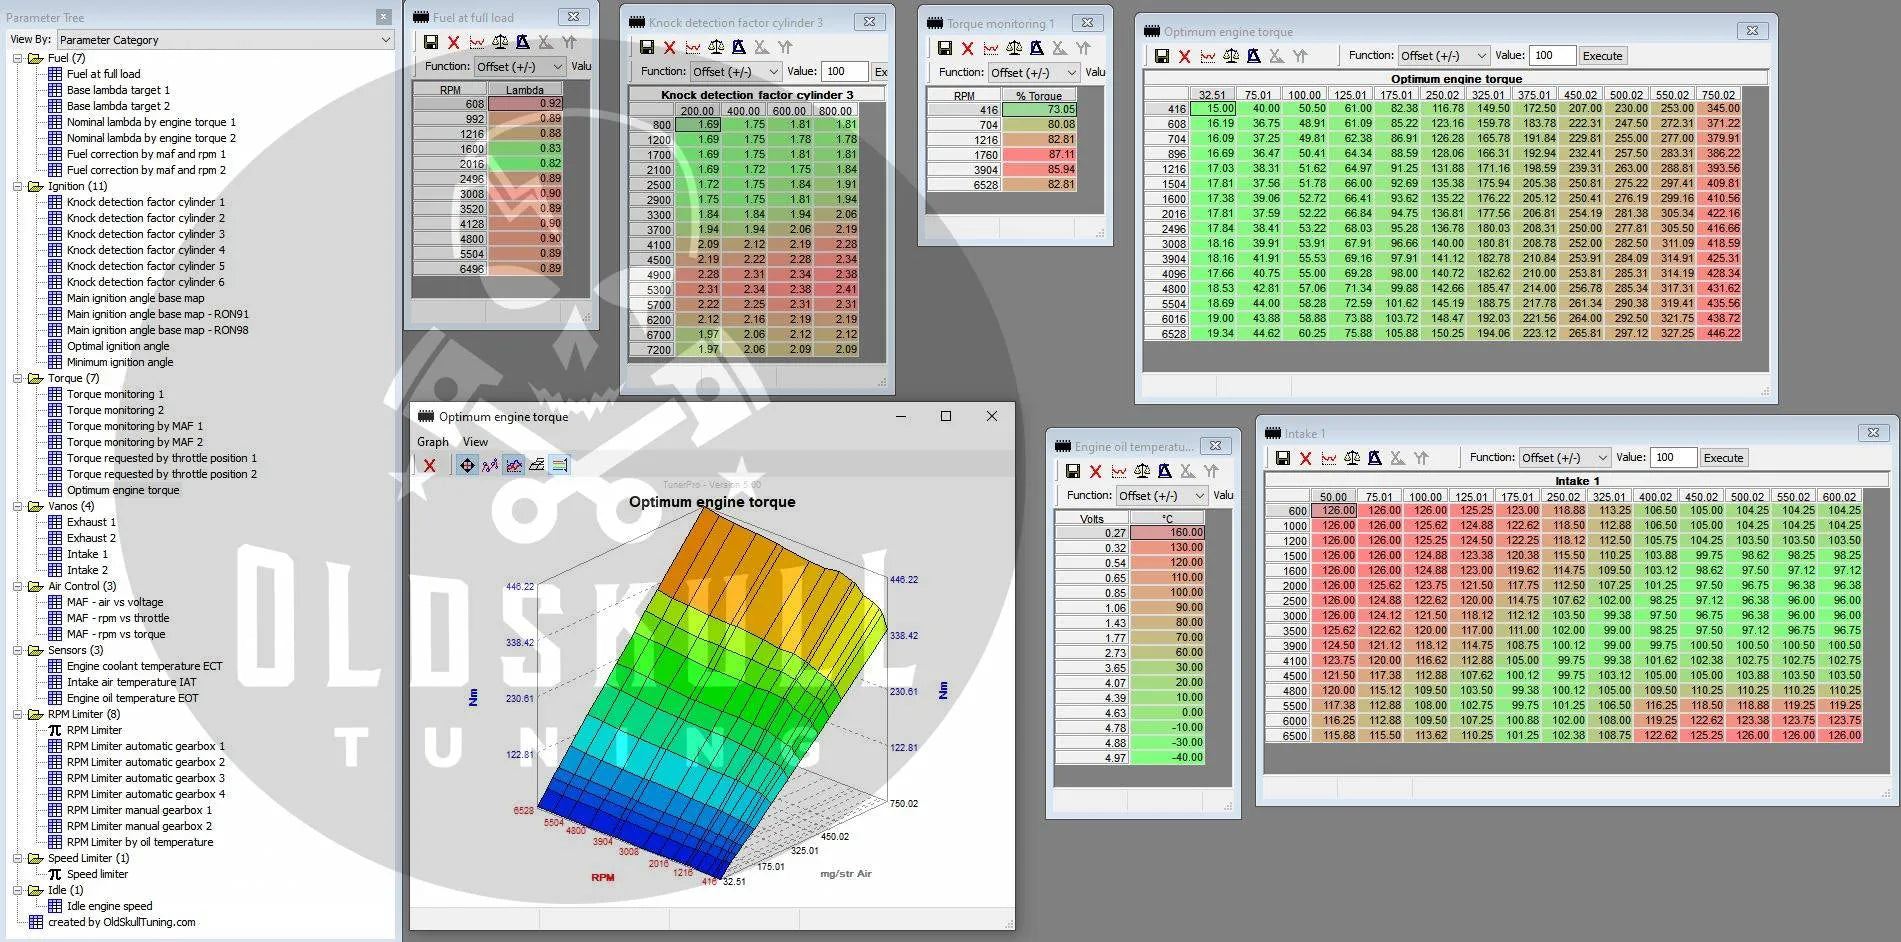Viewport: 1901px width, 942px height.
Task: Click Execute button in Optimum engine torque window
Action: [1602, 56]
